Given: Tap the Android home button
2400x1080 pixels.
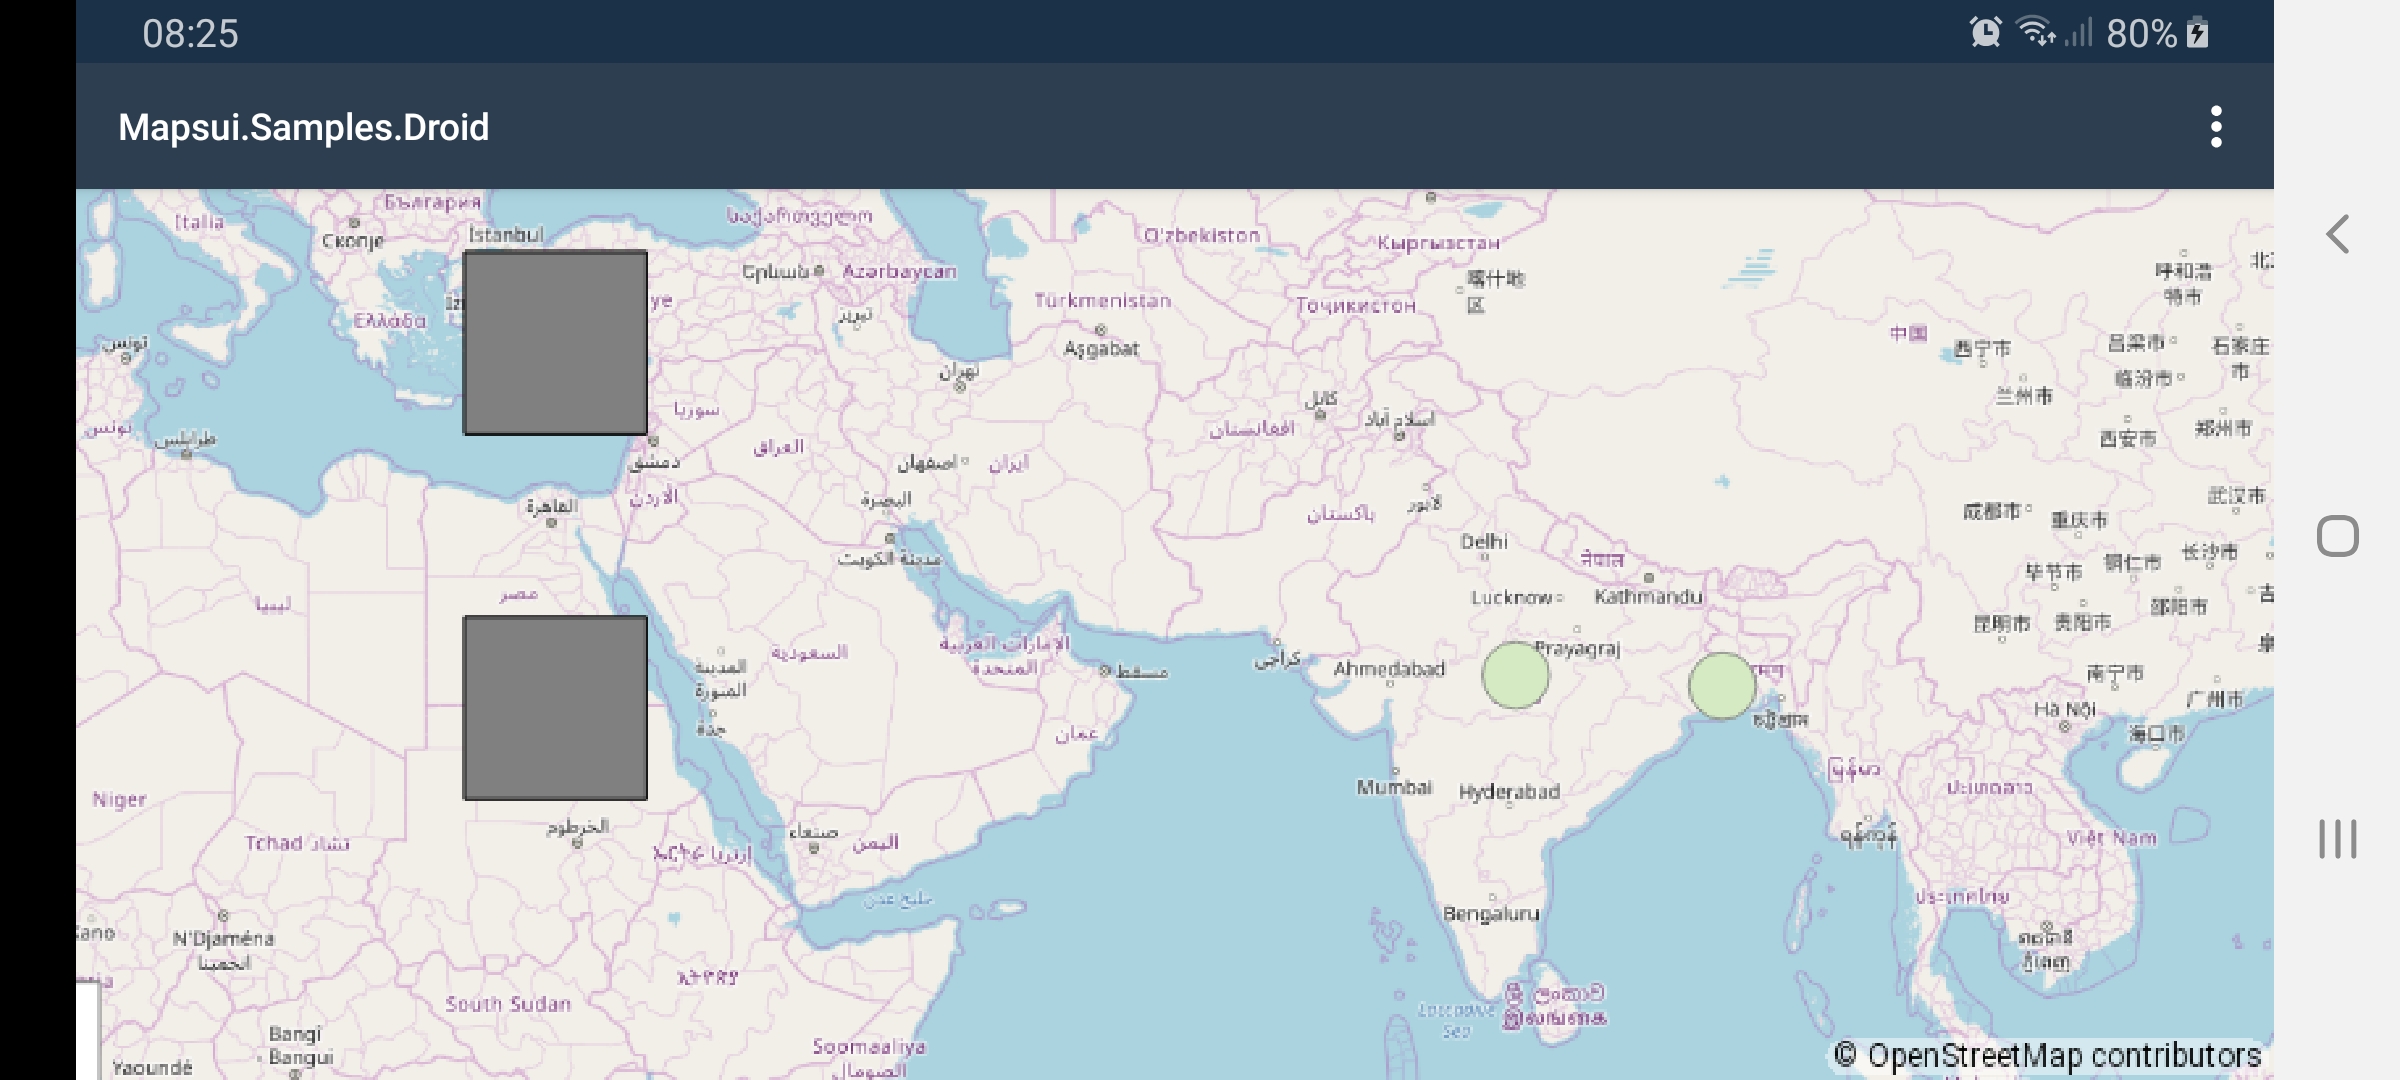Looking at the screenshot, I should [x=2338, y=537].
